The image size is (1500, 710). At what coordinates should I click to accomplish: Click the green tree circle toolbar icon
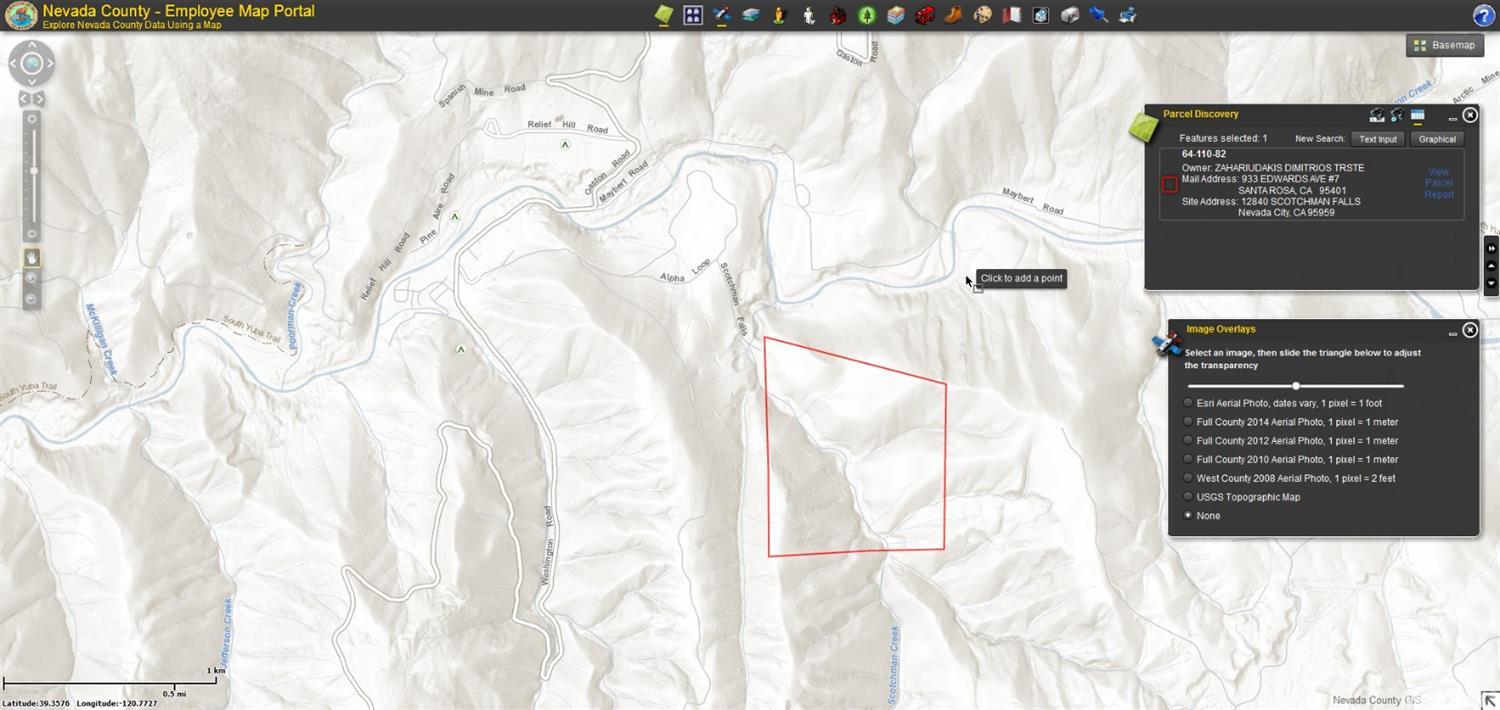[867, 15]
